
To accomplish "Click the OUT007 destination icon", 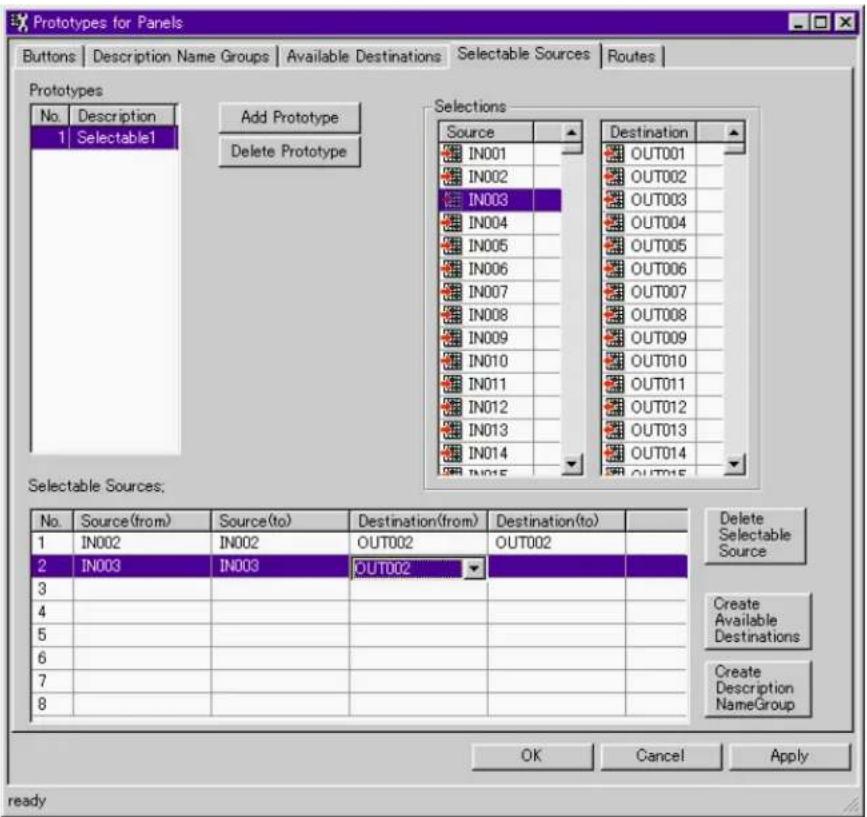I will click(614, 292).
